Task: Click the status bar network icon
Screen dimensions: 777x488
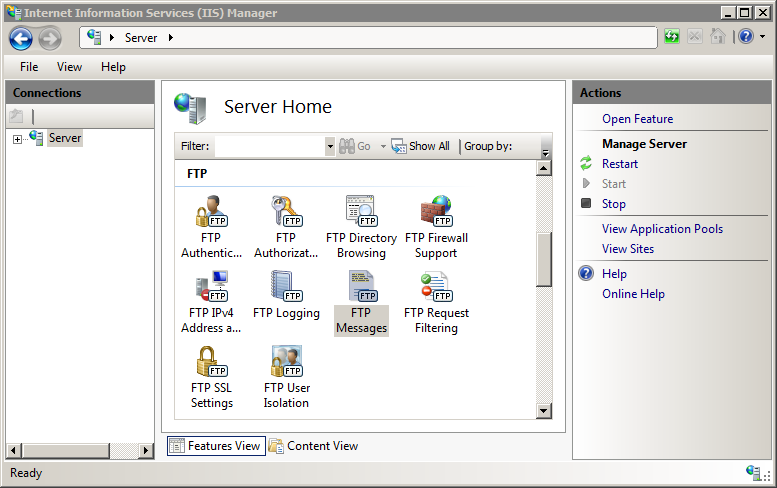Action: coord(754,472)
